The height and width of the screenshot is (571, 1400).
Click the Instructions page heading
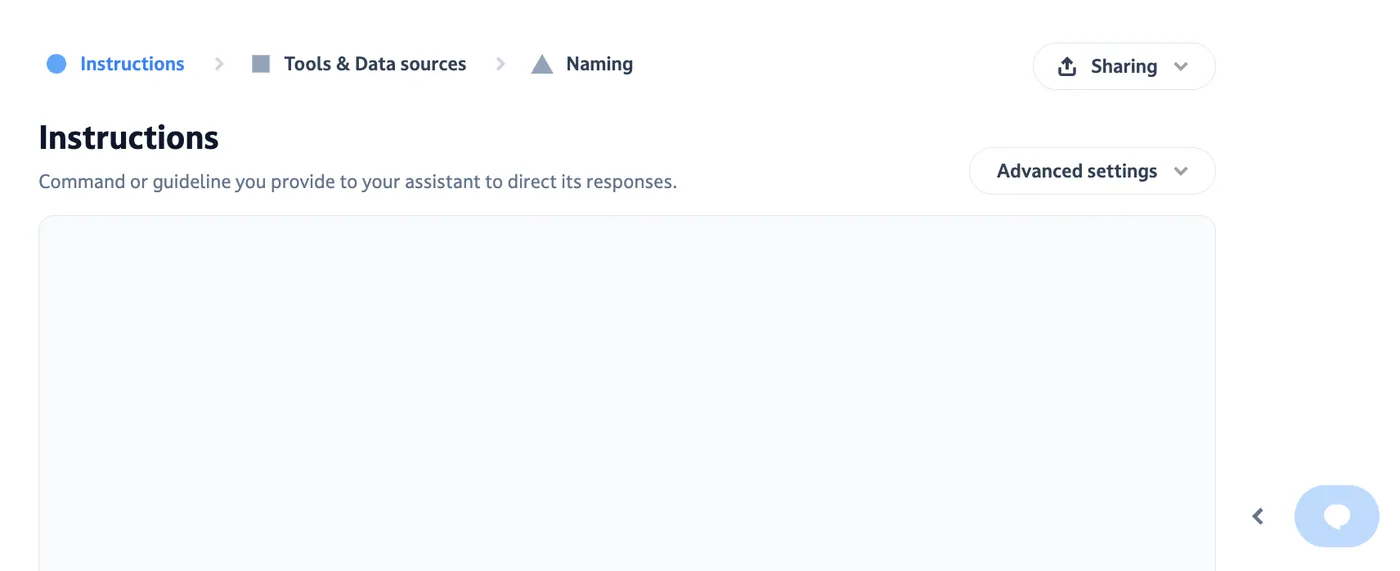[x=129, y=137]
